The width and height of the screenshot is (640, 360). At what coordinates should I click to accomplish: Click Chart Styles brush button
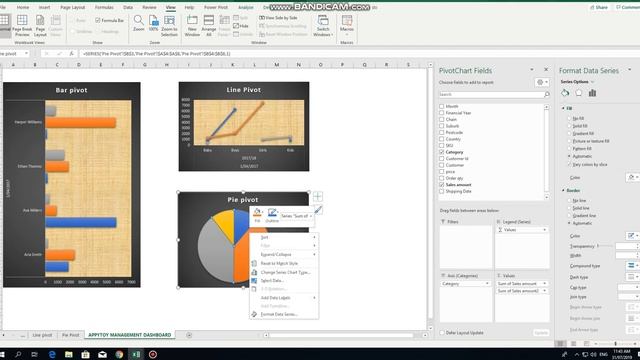(318, 210)
